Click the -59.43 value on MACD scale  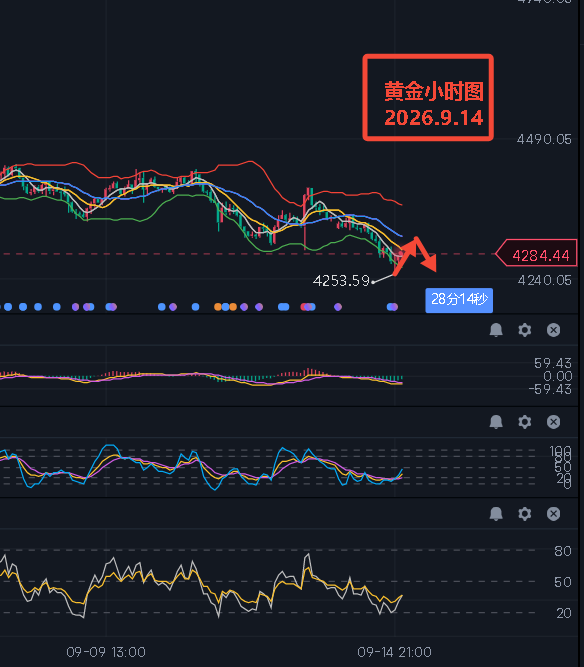pos(550,389)
